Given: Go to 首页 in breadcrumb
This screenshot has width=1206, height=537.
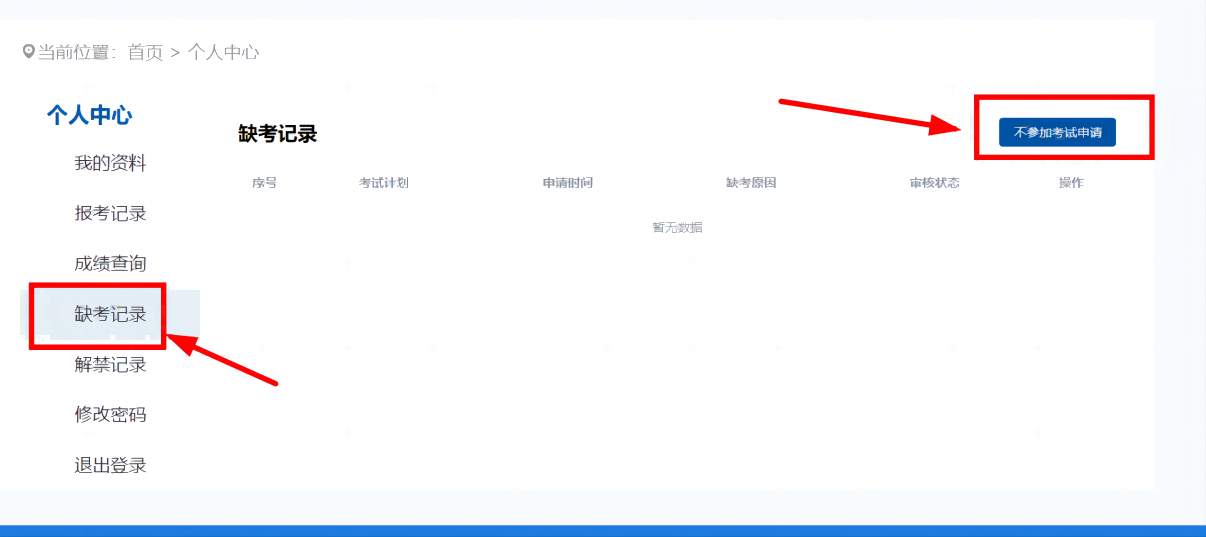Looking at the screenshot, I should point(145,52).
